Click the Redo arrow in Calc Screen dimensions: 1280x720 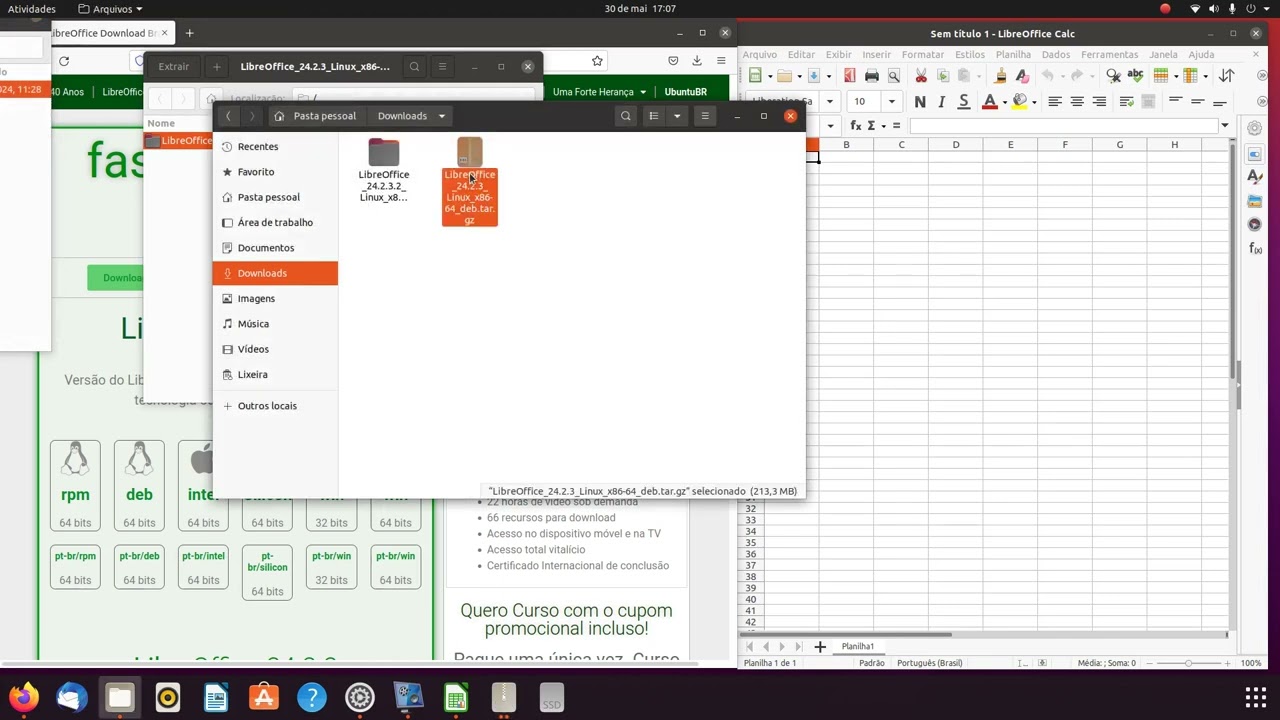[1076, 75]
